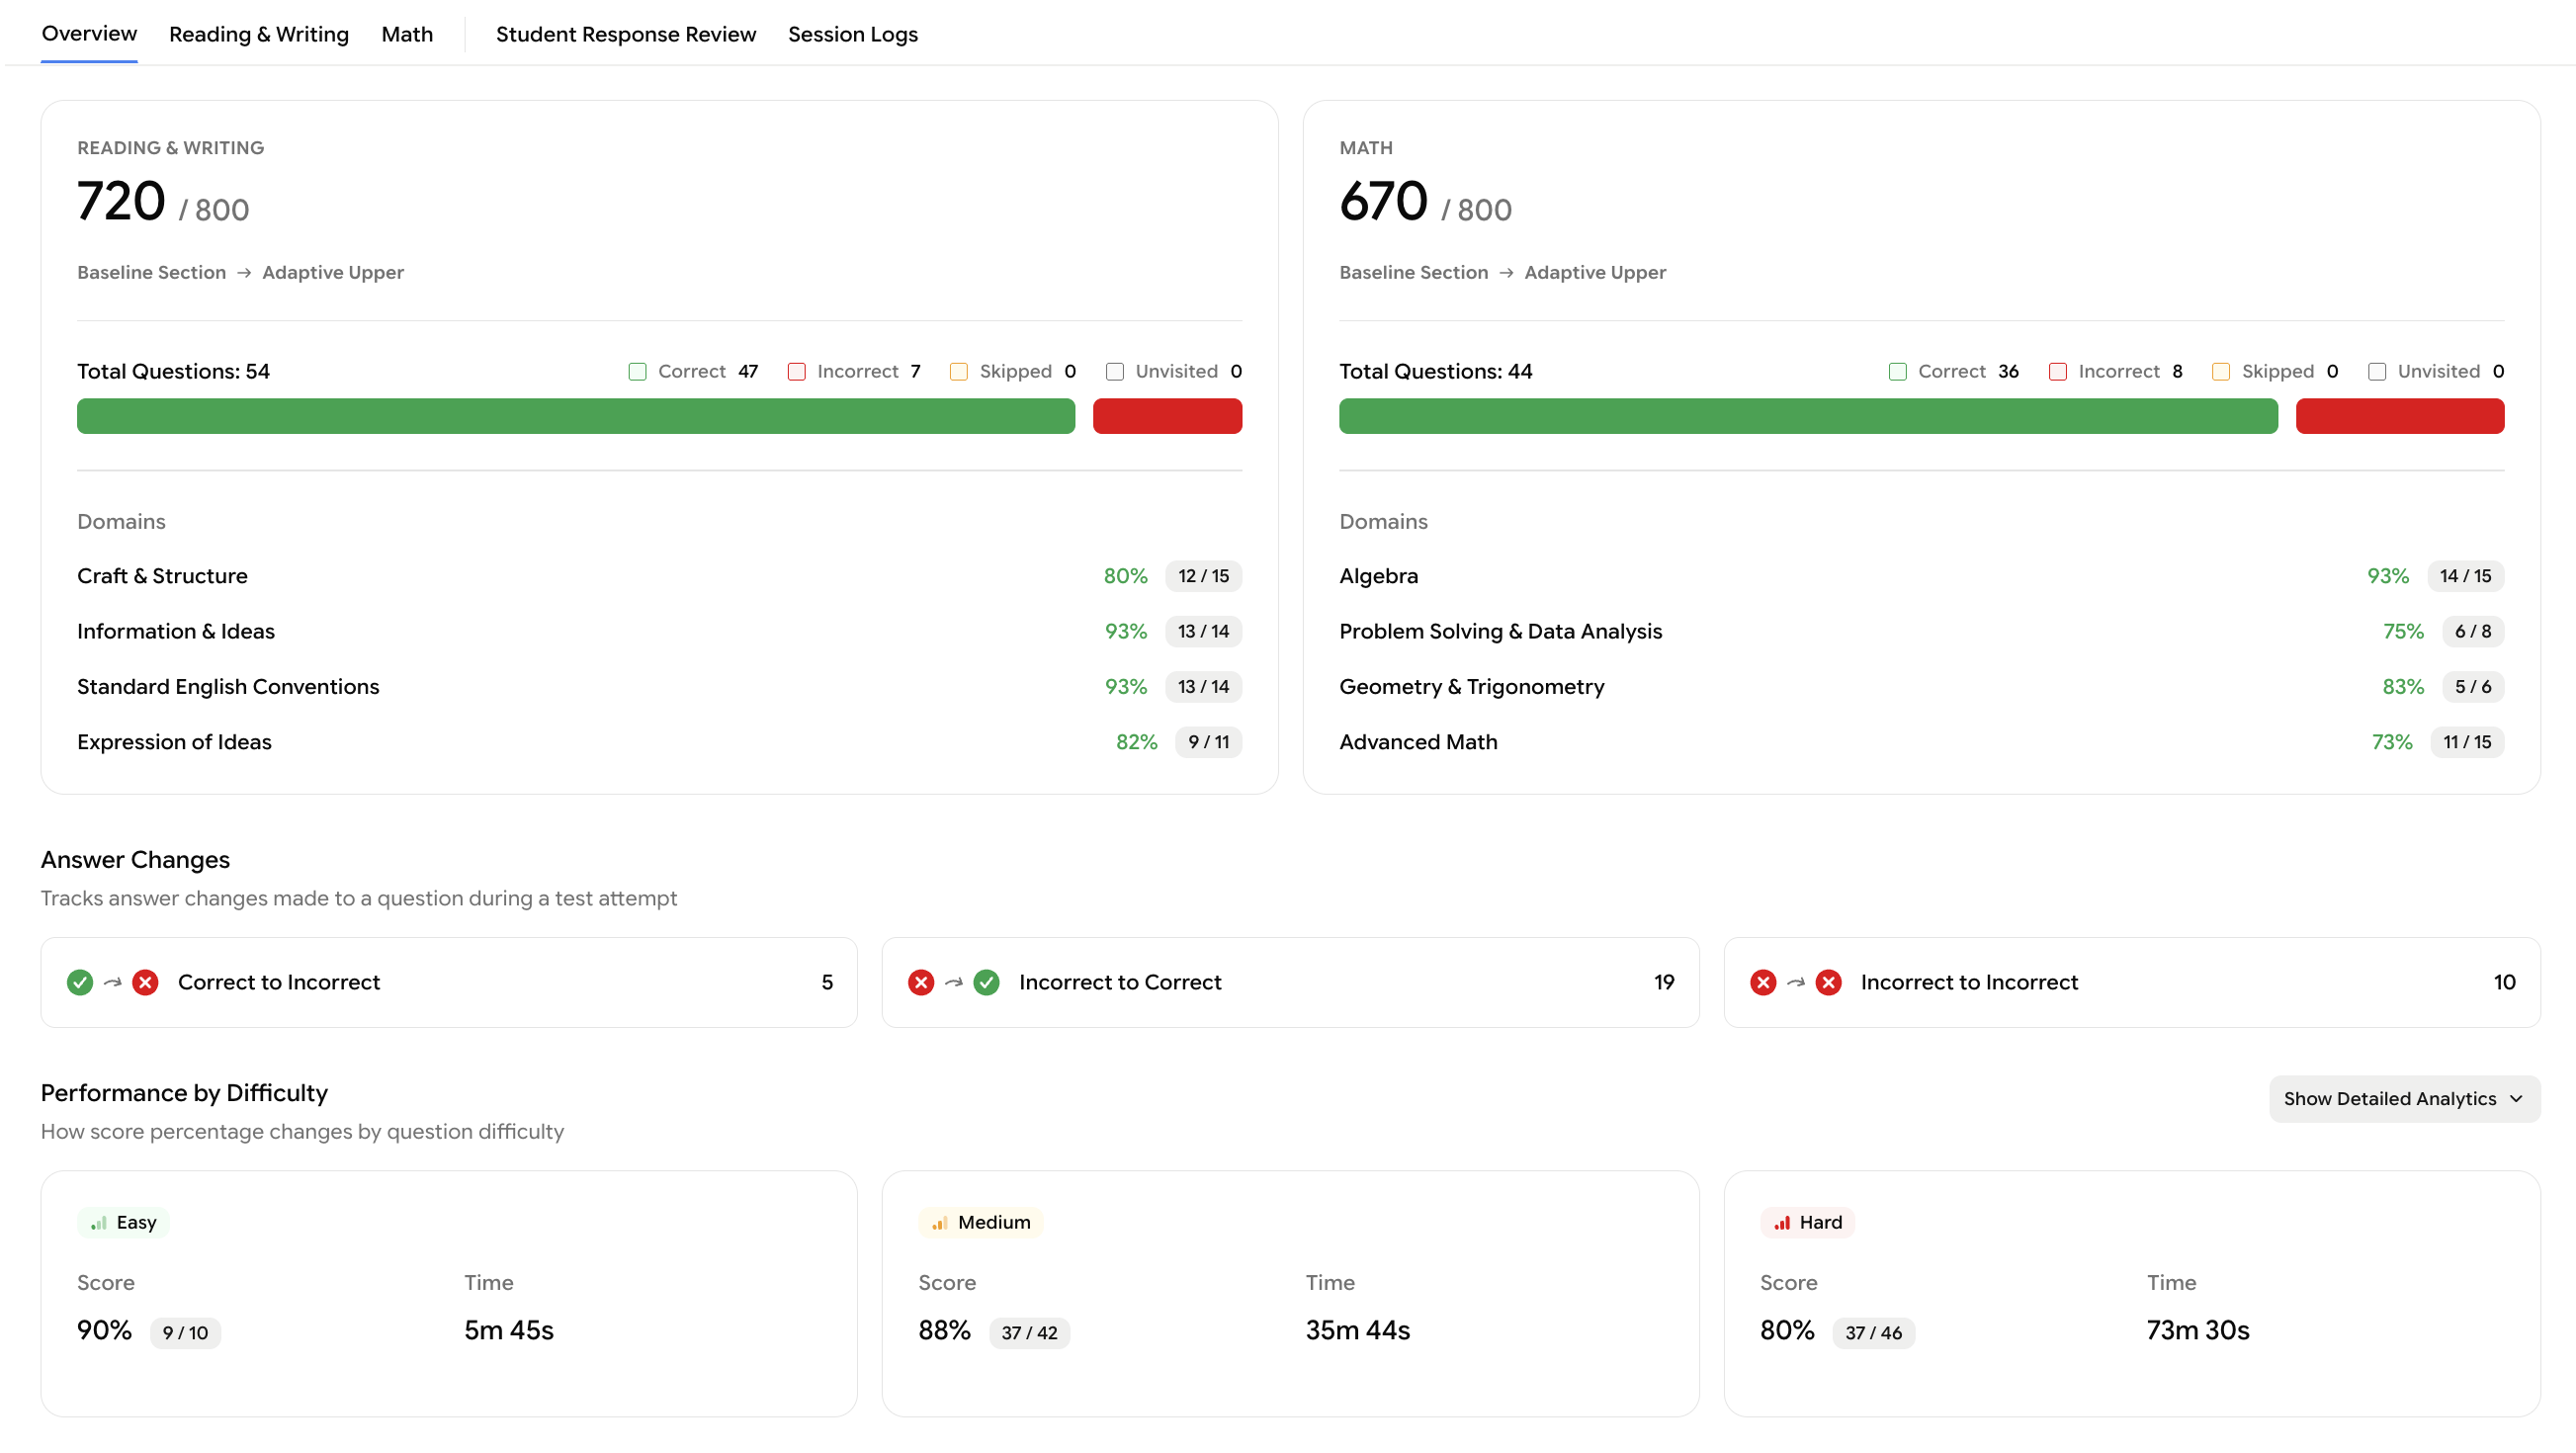The height and width of the screenshot is (1453, 2576).
Task: Click the Easy difficulty bars icon
Action: 98,1223
